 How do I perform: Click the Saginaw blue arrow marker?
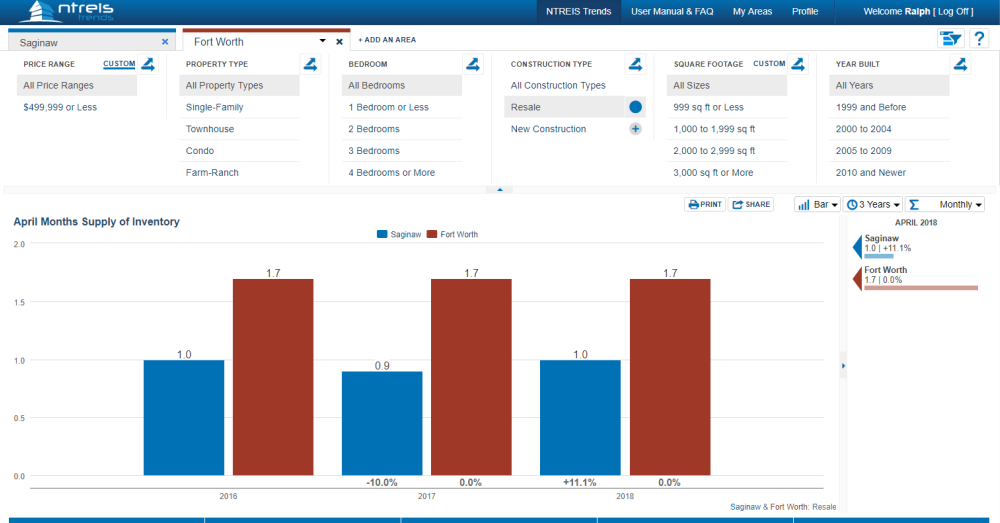pyautogui.click(x=857, y=247)
